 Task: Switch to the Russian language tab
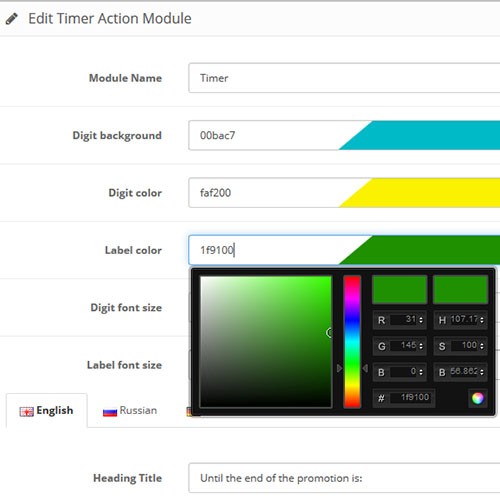[x=130, y=411]
